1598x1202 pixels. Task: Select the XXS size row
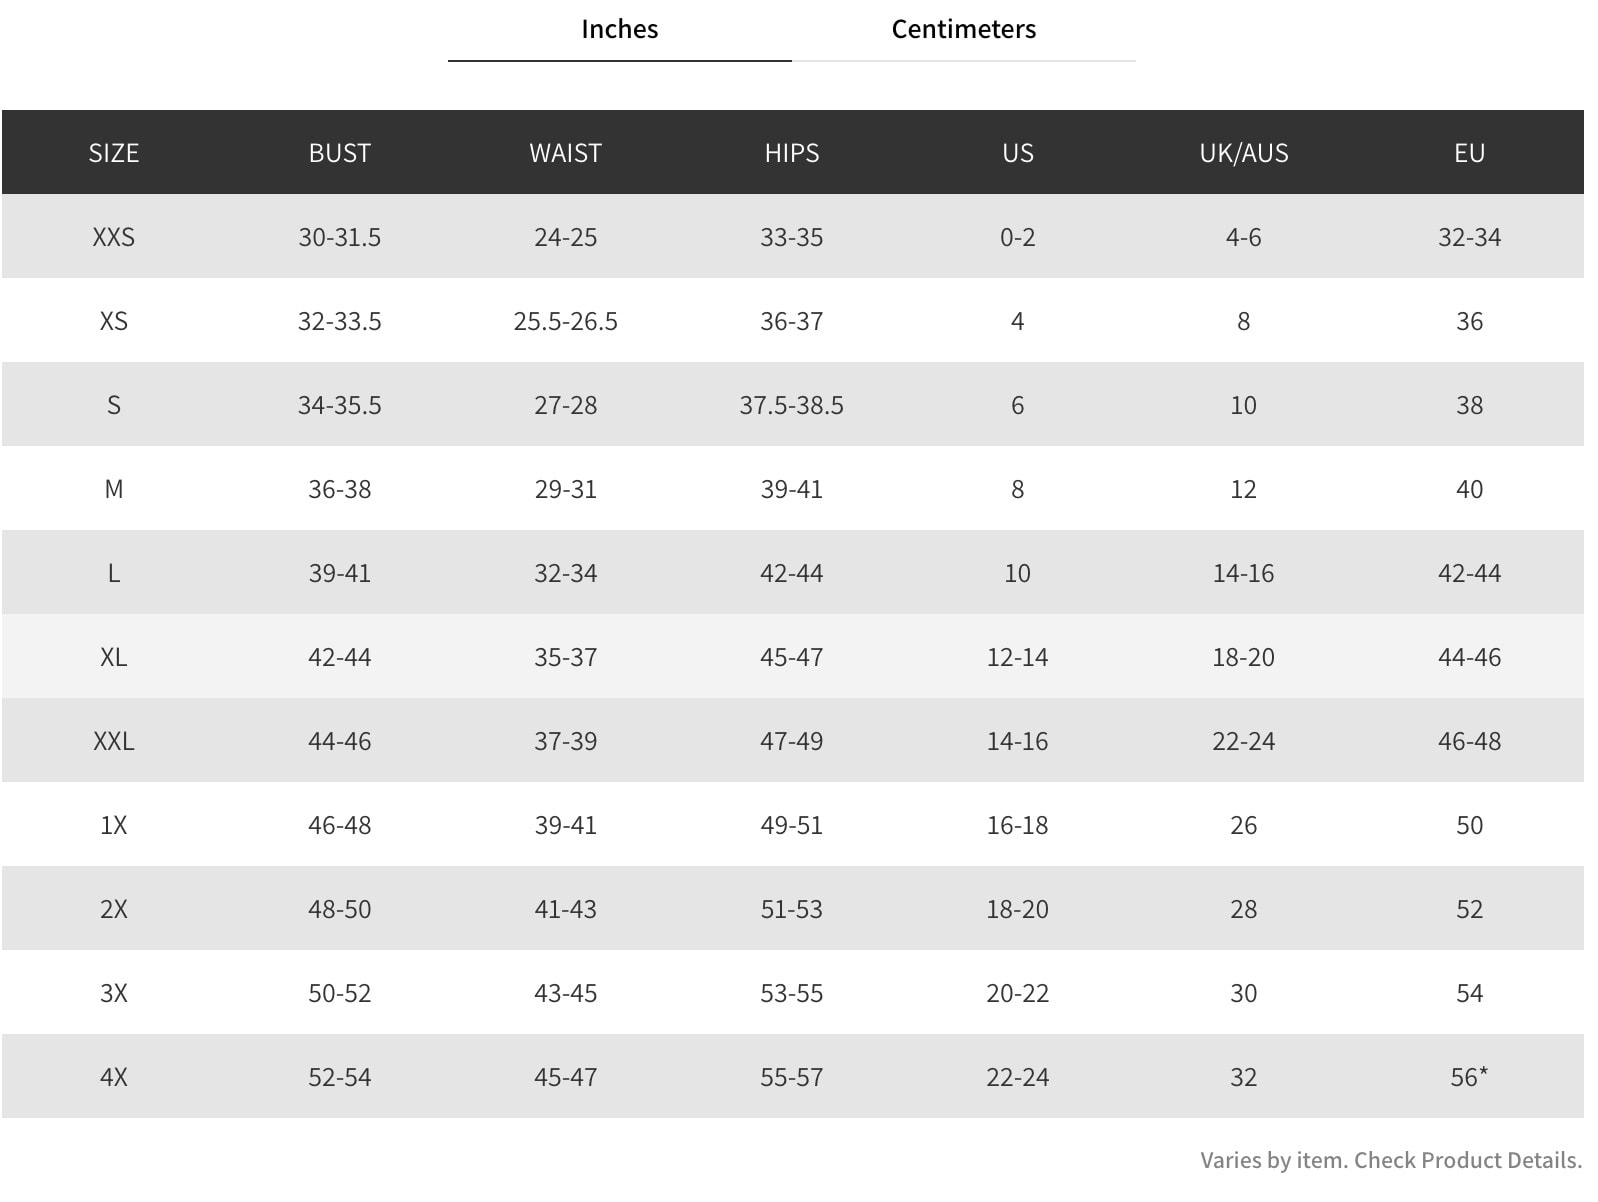[114, 237]
